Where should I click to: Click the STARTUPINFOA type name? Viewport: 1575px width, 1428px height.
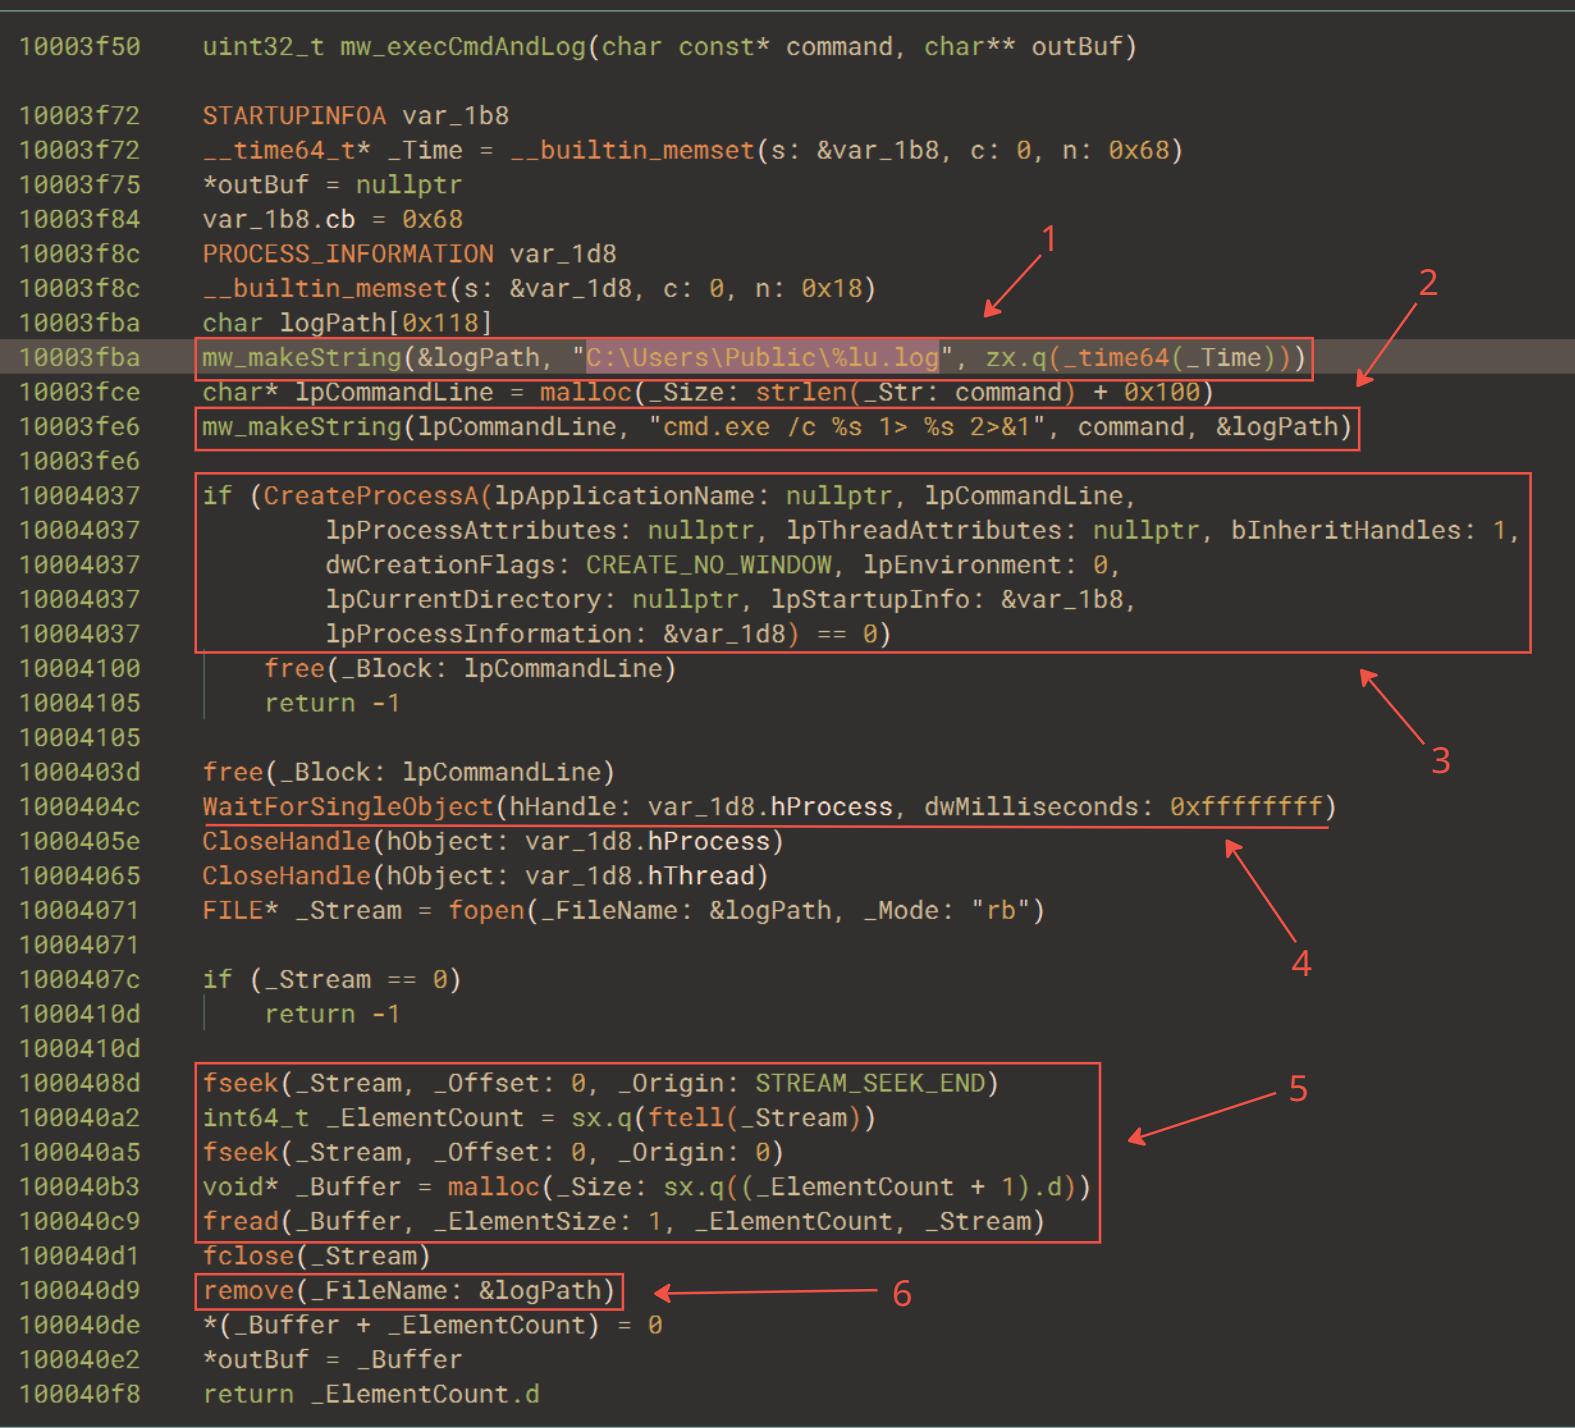[294, 116]
